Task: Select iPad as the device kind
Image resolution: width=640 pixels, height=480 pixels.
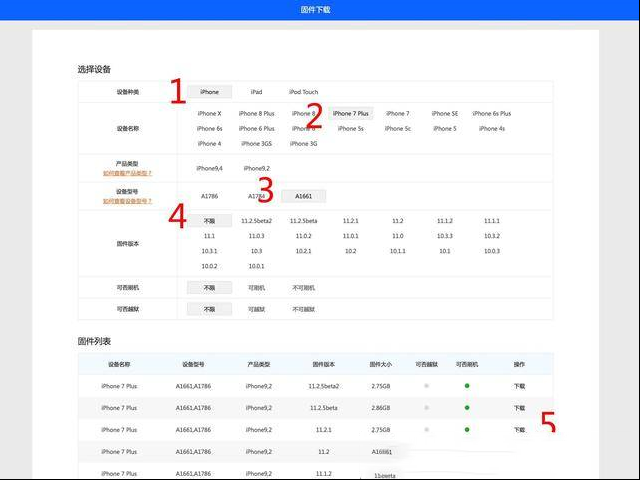Action: point(256,92)
